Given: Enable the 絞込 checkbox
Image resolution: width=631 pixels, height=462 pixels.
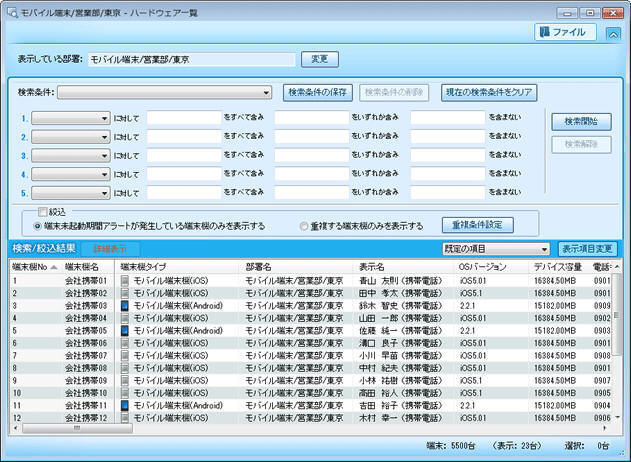Looking at the screenshot, I should click(x=42, y=213).
